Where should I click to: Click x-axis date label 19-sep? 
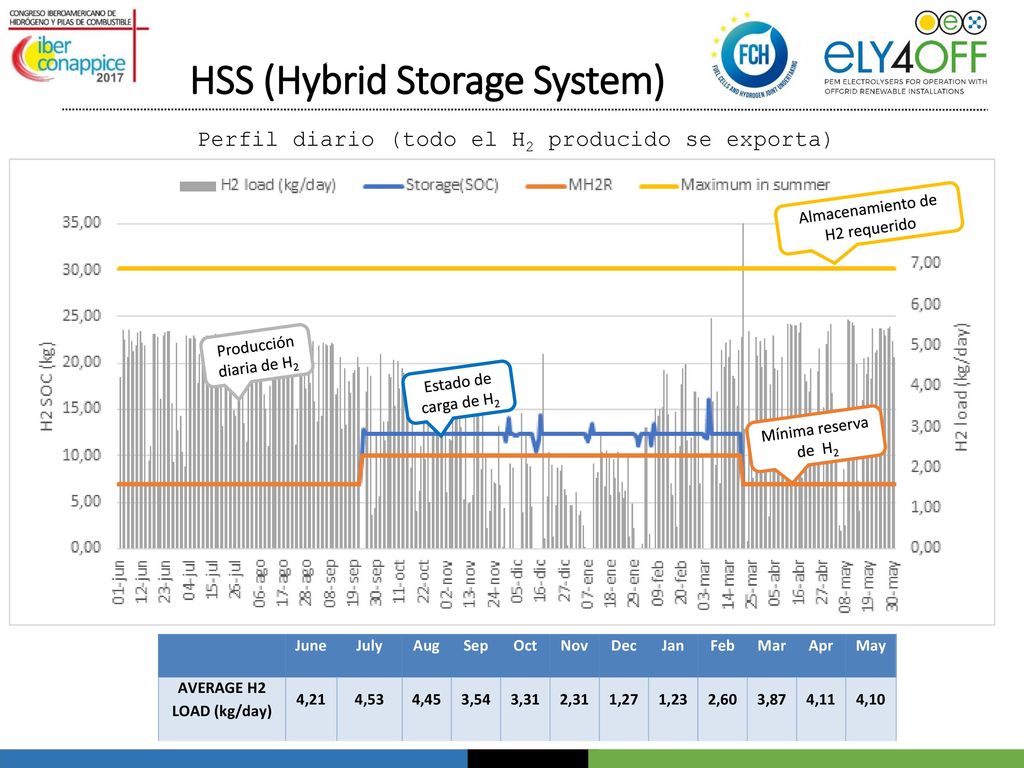coord(353,583)
